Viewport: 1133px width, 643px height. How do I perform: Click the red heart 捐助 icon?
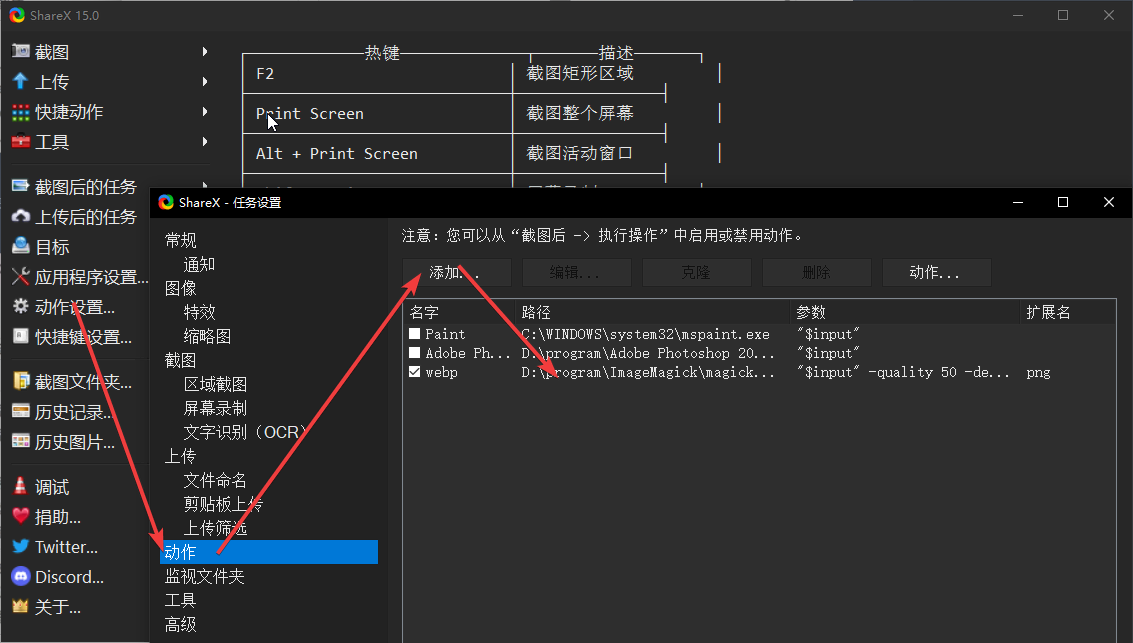click(20, 517)
